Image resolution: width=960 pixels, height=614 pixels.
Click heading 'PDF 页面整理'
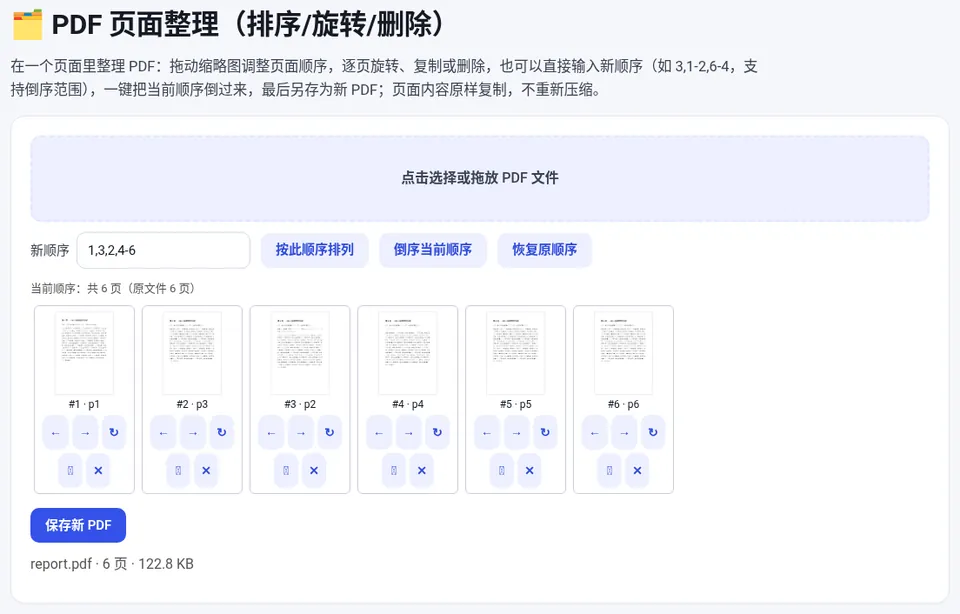(x=135, y=25)
